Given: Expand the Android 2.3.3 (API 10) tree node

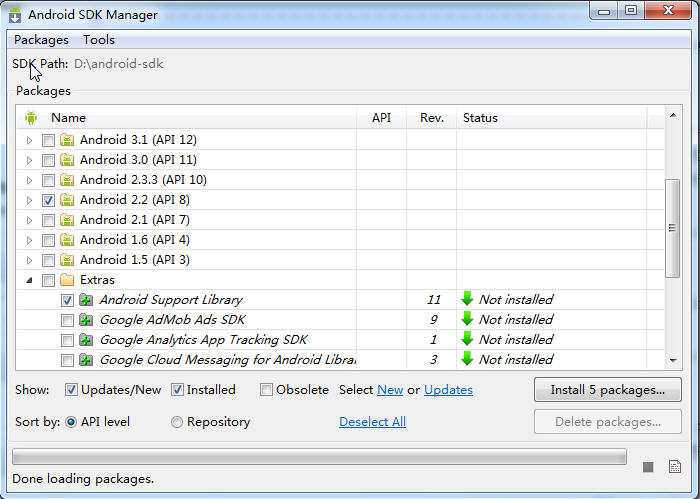Looking at the screenshot, I should [29, 180].
